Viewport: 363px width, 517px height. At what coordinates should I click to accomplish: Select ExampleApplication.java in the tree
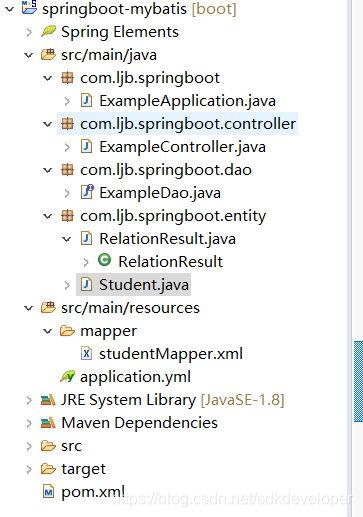point(188,101)
